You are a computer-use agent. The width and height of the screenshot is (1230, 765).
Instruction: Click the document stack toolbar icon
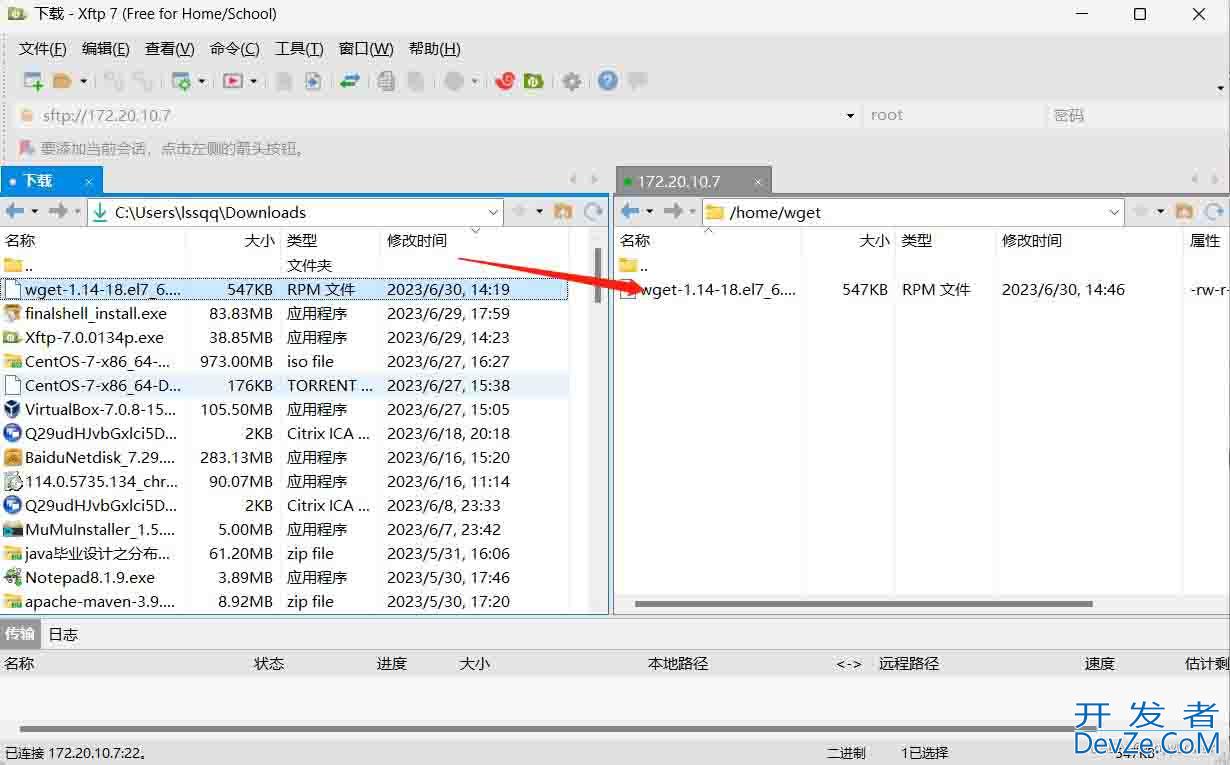(386, 81)
